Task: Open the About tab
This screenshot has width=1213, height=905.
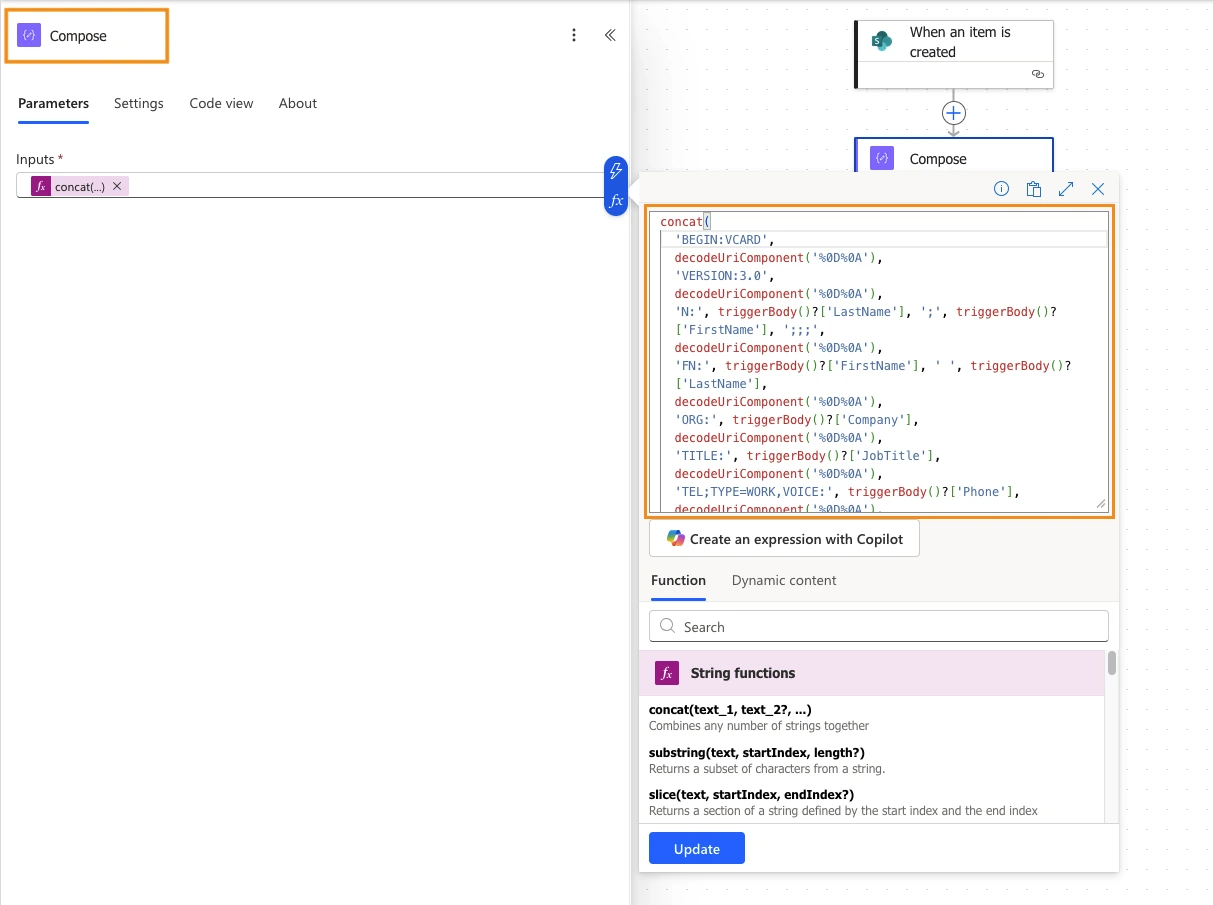Action: [x=298, y=103]
